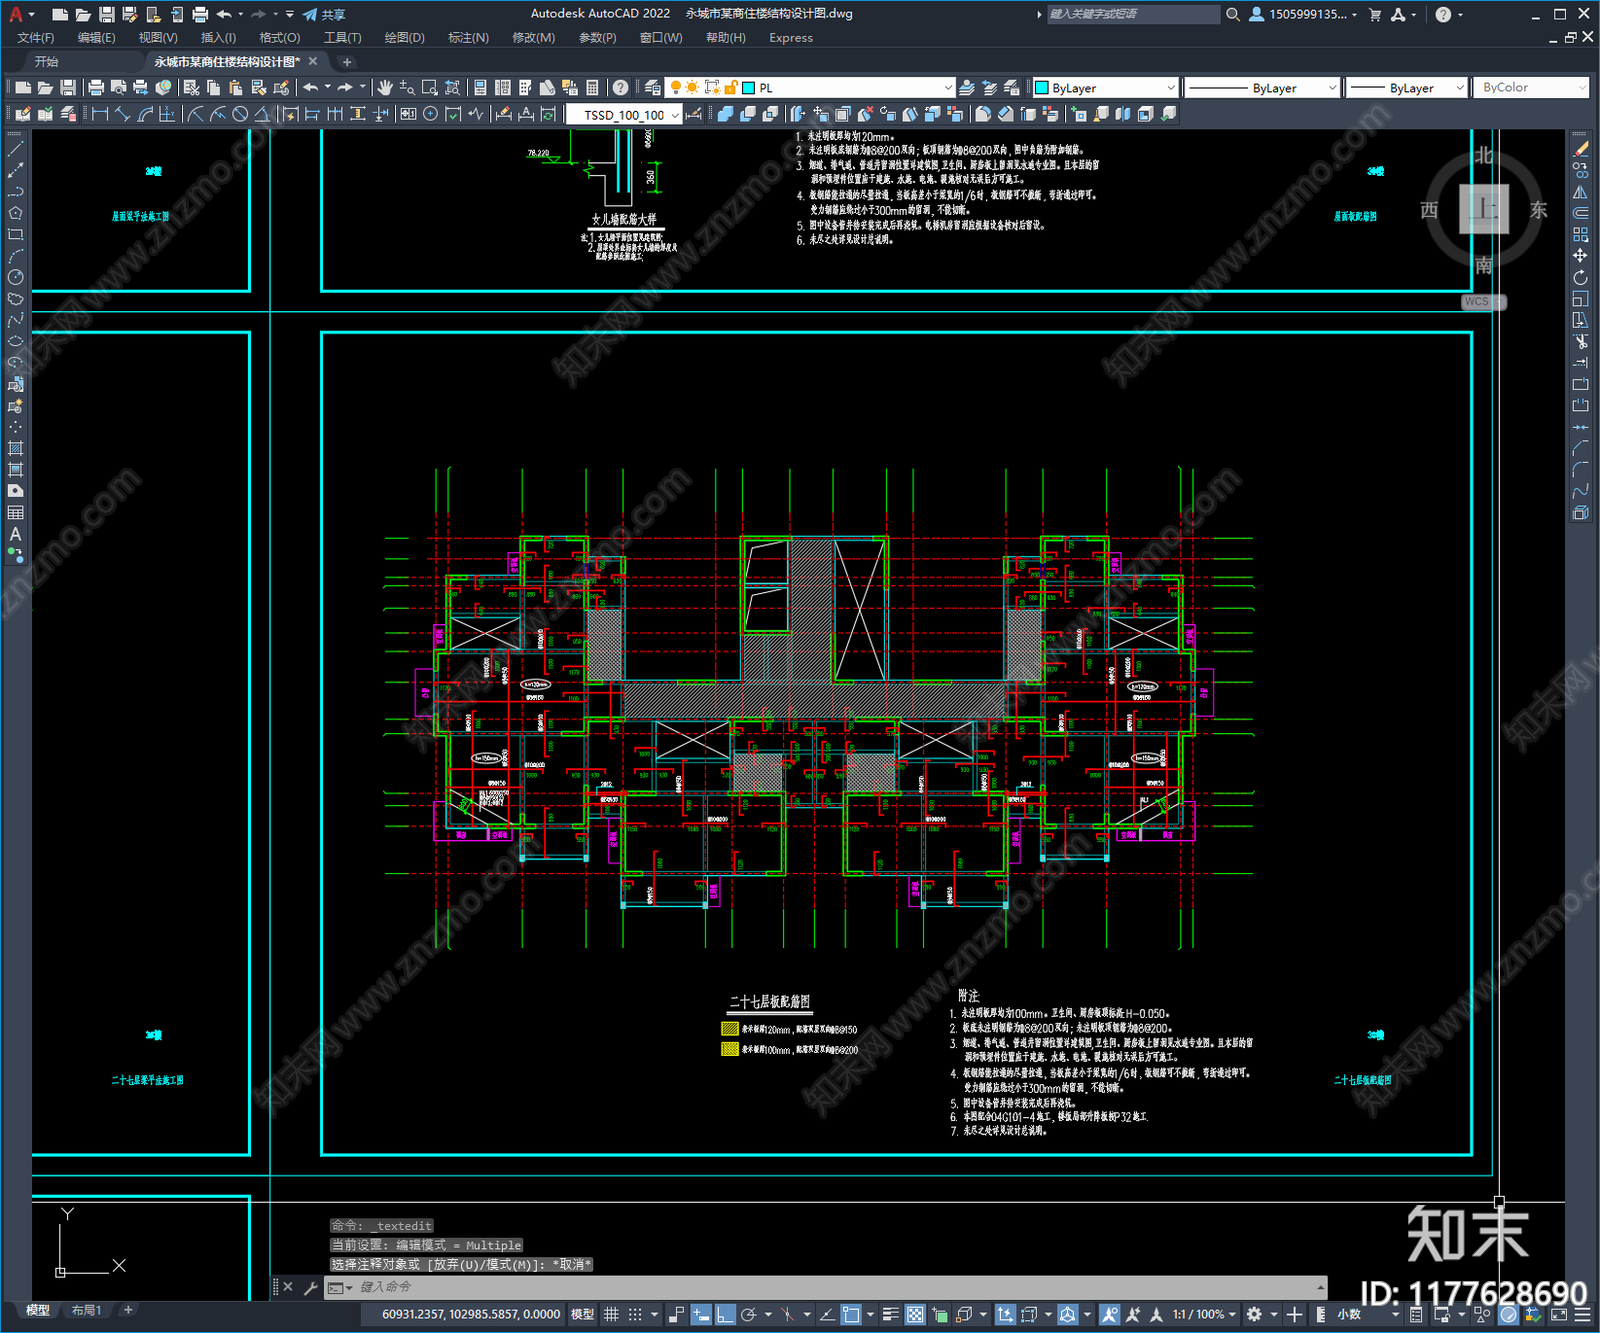This screenshot has height=1333, width=1600.
Task: Click the Make Object's Layer Current icon
Action: 967,88
